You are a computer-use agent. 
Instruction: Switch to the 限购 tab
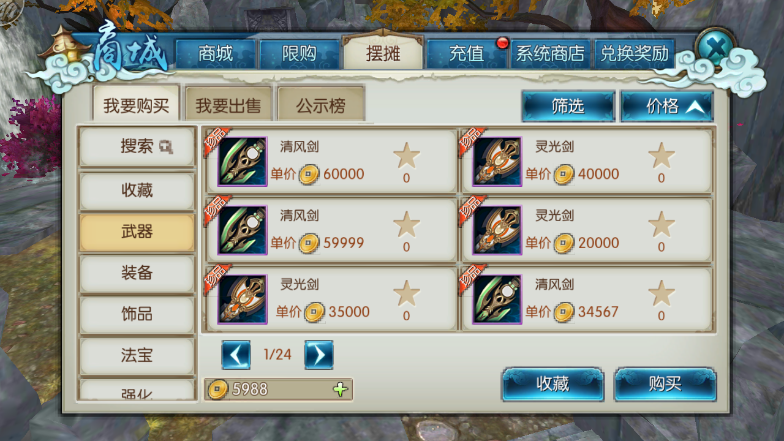[x=299, y=54]
